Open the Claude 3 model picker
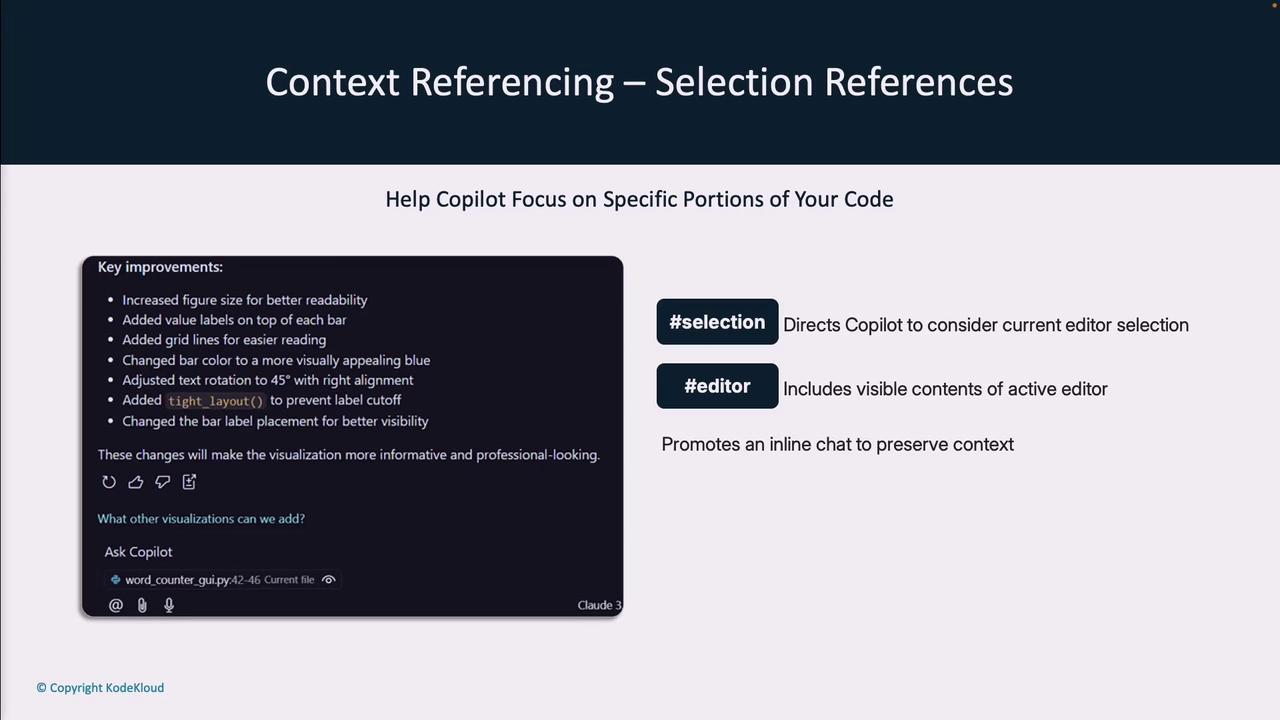This screenshot has height=720, width=1280. coord(599,605)
